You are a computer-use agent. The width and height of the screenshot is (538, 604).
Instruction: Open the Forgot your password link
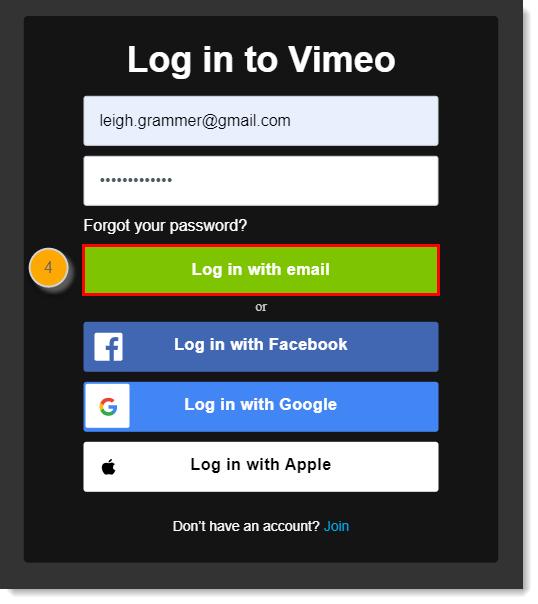pos(165,225)
